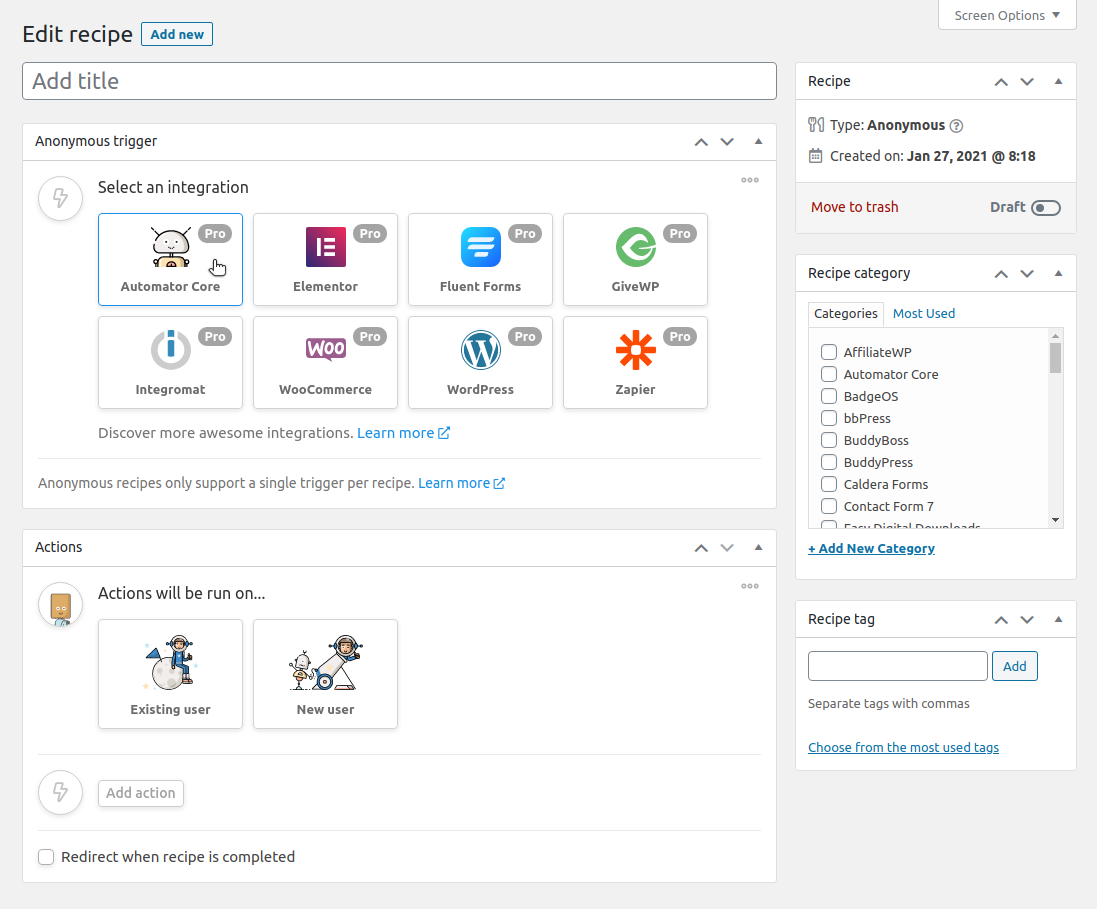Choose Existing user for actions

coord(170,674)
